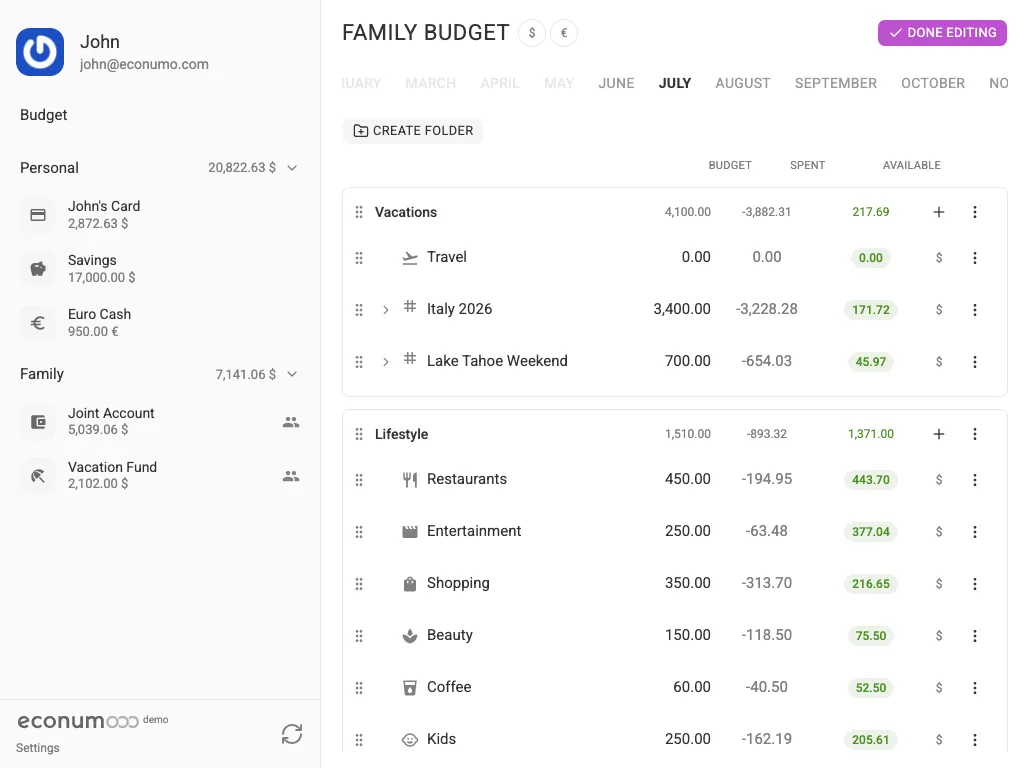Click drag handle of Vacations folder
The height and width of the screenshot is (768, 1024).
(359, 212)
